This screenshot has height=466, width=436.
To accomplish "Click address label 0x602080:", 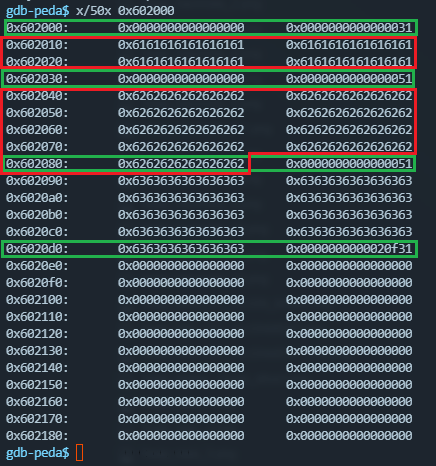I will click(37, 164).
